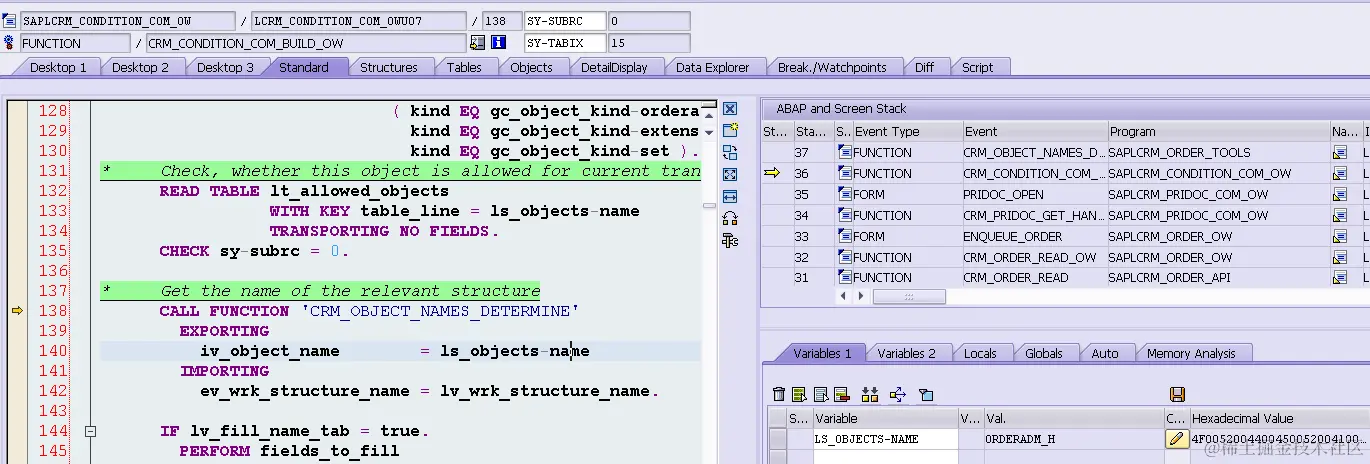Click the SY-TABIX value field
The image size is (1370, 464).
pyautogui.click(x=648, y=43)
